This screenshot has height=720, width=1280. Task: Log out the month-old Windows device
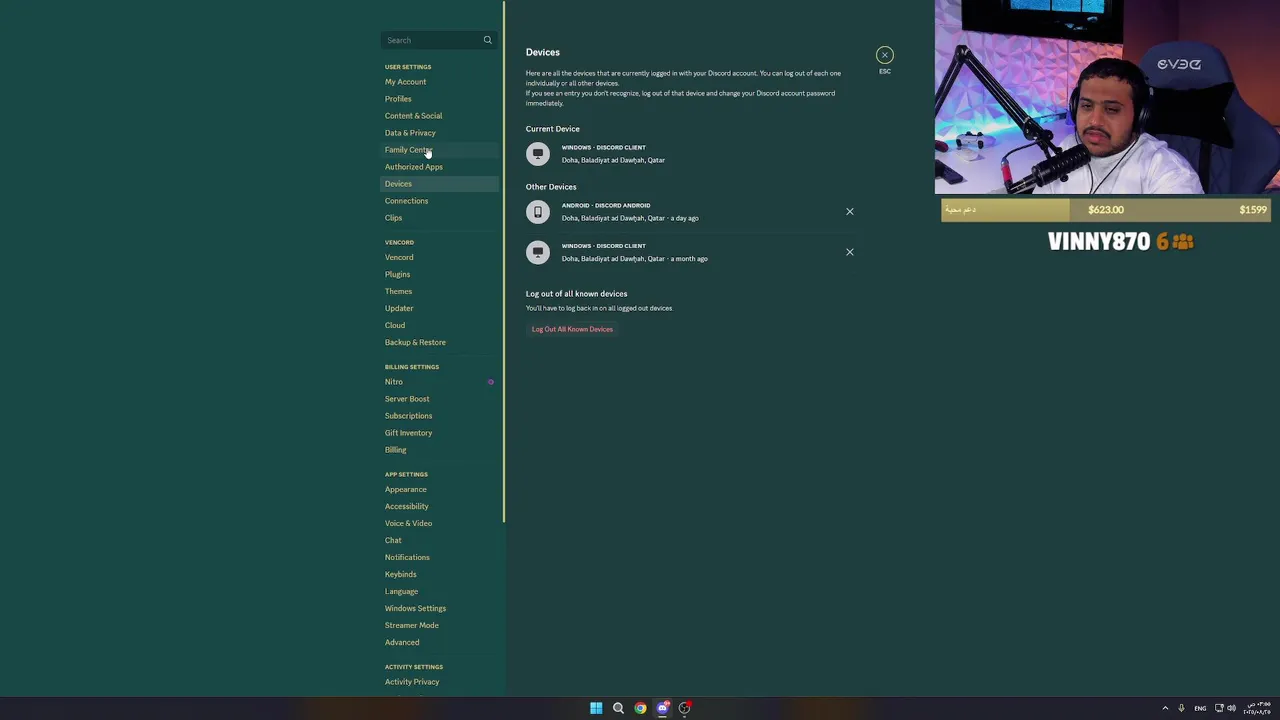(x=850, y=252)
